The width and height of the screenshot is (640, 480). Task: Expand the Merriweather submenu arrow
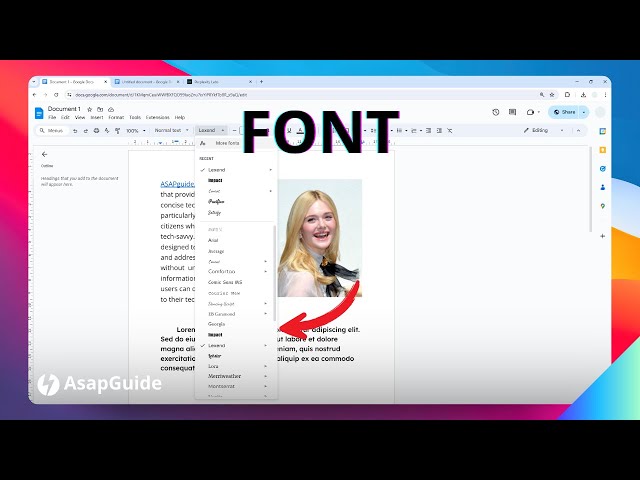(x=266, y=376)
